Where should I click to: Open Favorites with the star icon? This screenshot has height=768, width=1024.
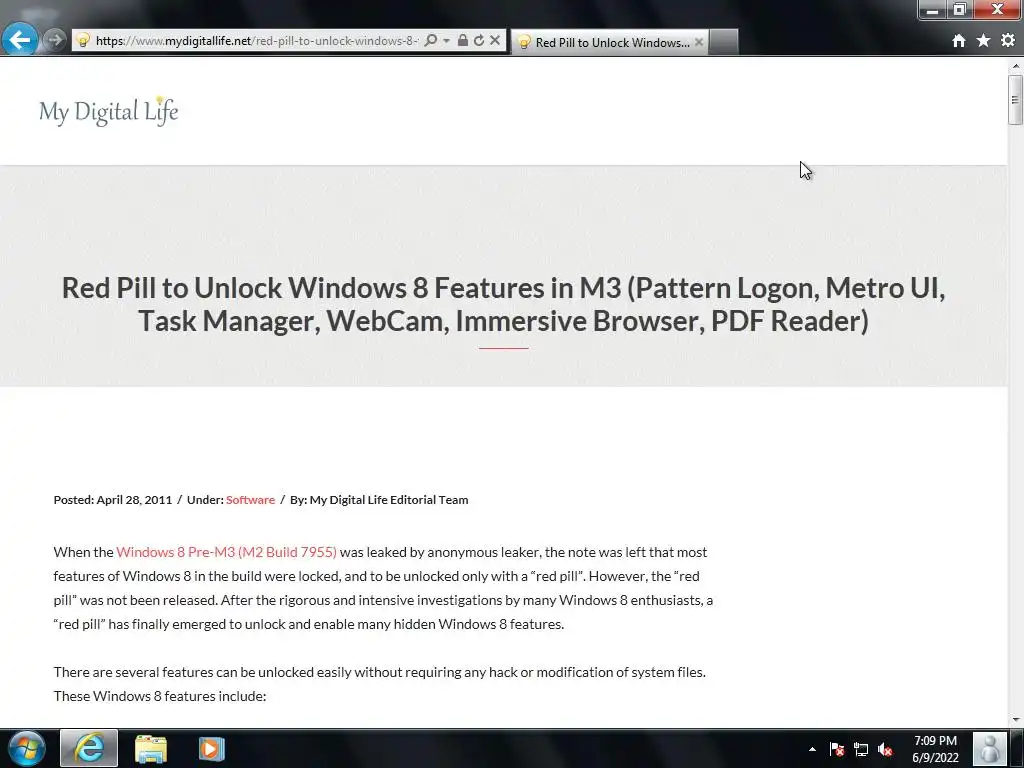(x=984, y=40)
